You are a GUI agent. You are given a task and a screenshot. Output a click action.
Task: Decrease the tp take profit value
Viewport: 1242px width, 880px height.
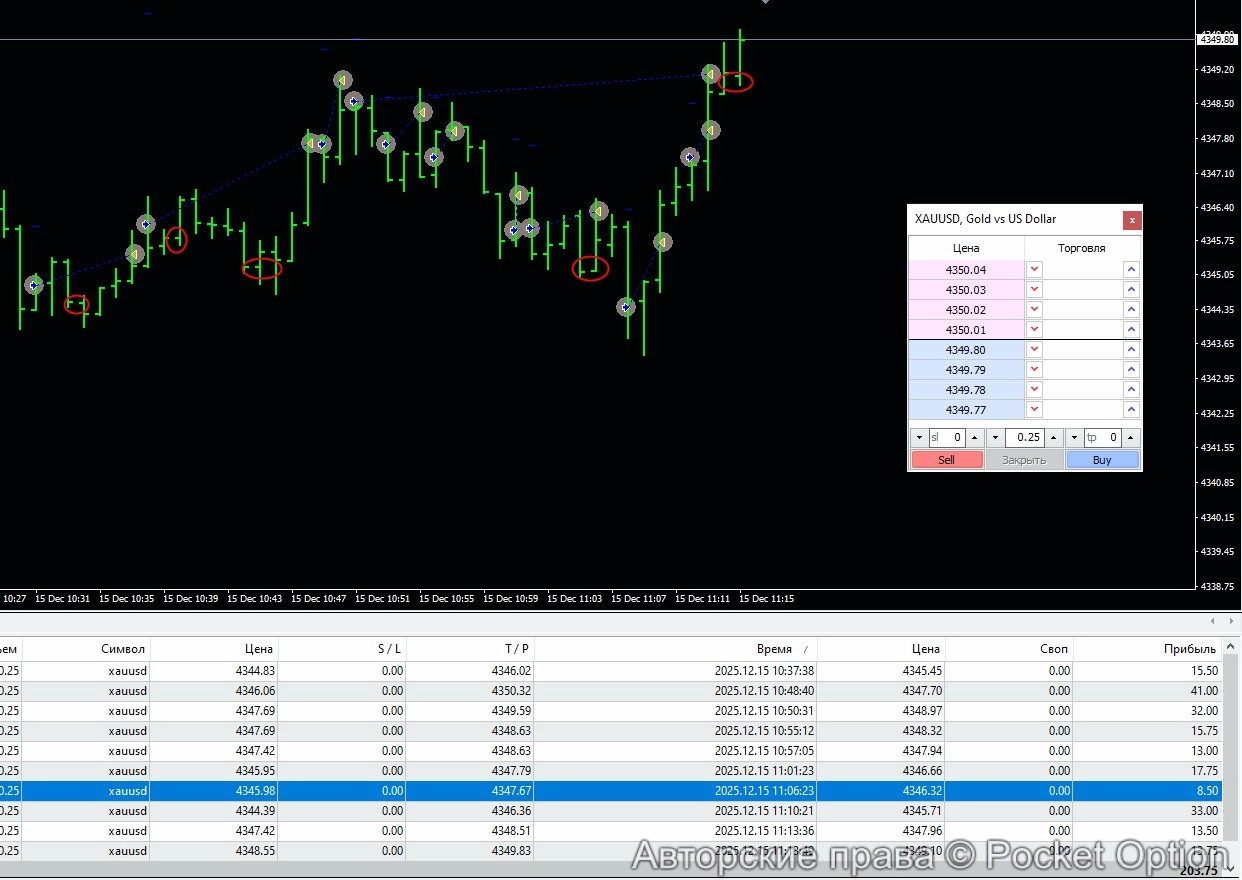pyautogui.click(x=1074, y=438)
